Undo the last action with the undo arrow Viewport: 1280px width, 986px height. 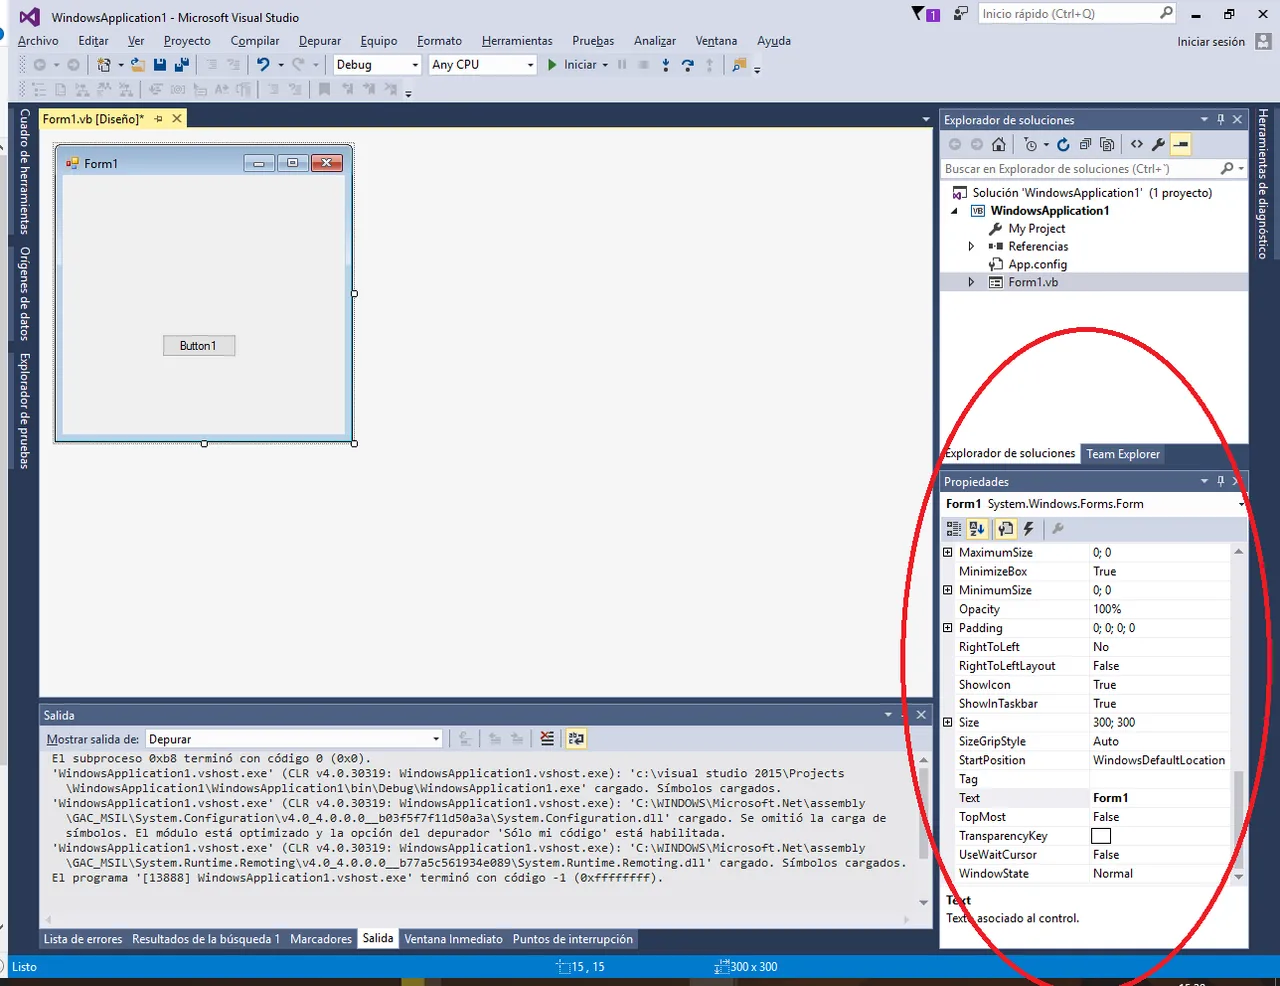(263, 65)
